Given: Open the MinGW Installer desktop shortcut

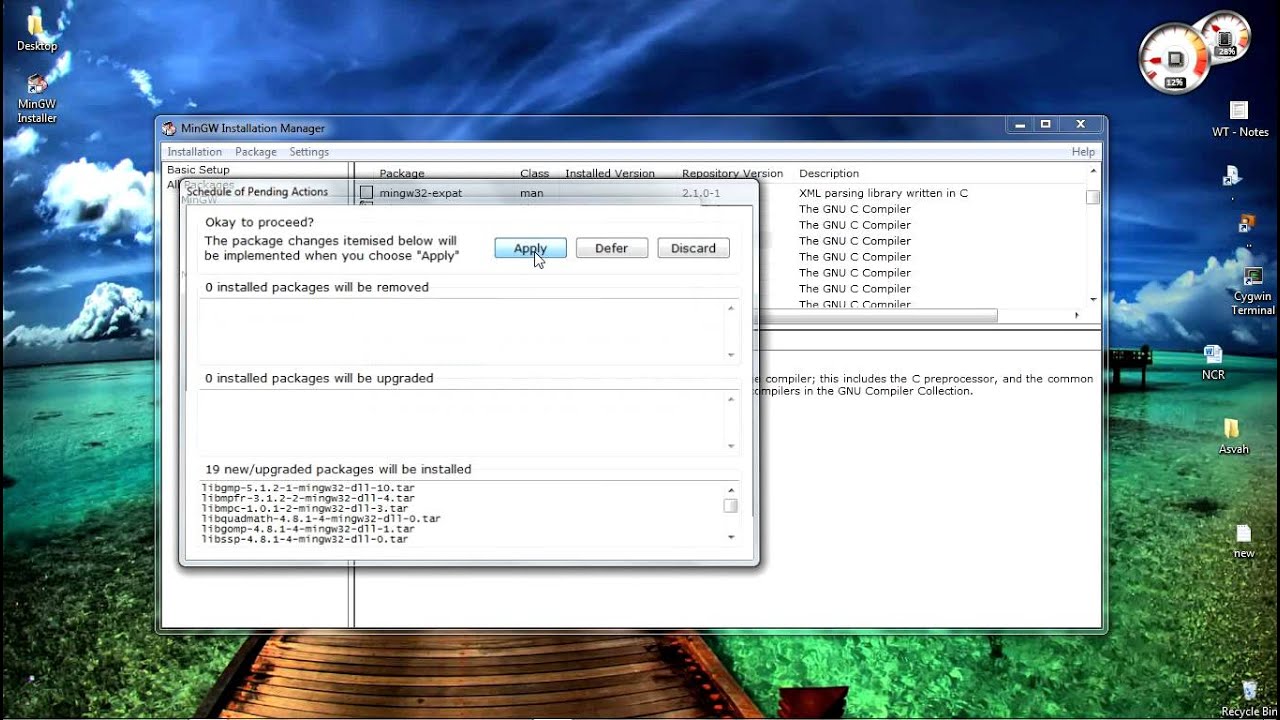Looking at the screenshot, I should pos(37,98).
